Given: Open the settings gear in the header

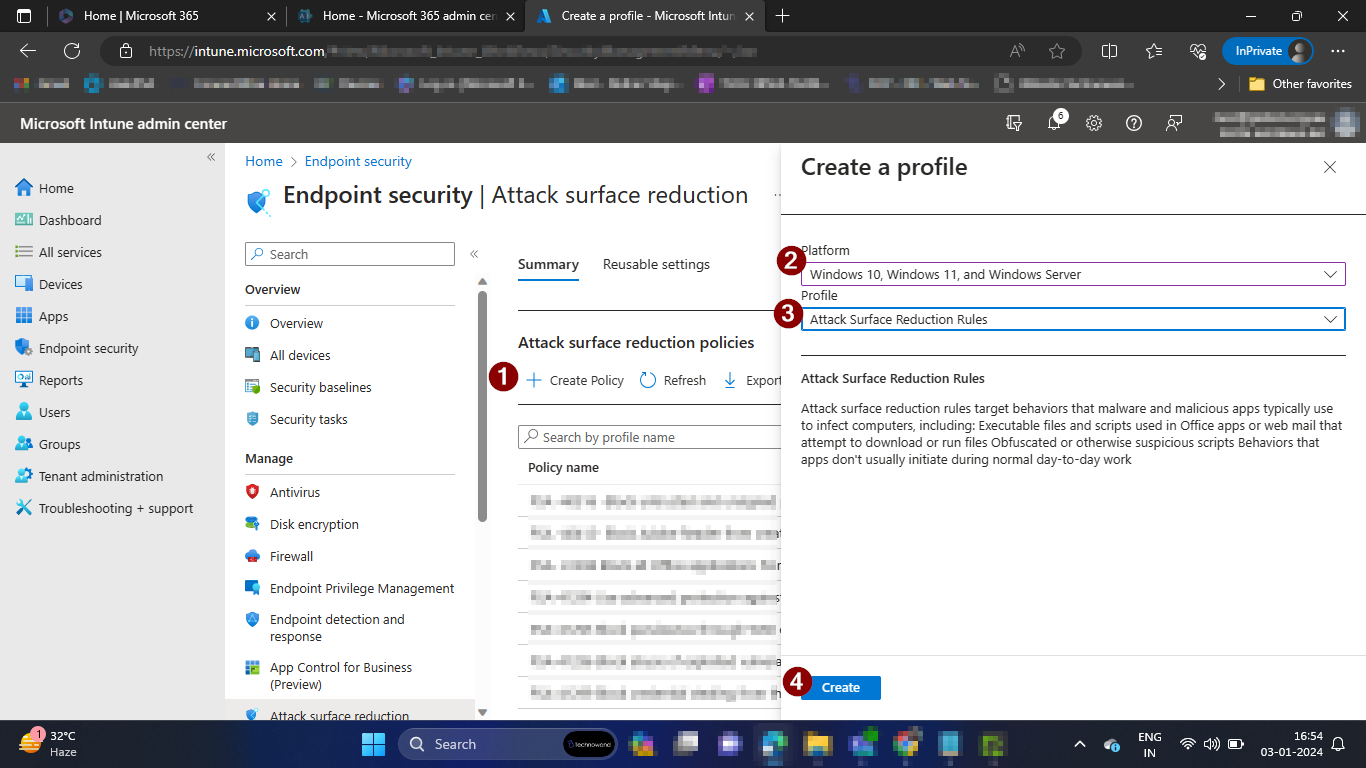Looking at the screenshot, I should click(x=1094, y=123).
